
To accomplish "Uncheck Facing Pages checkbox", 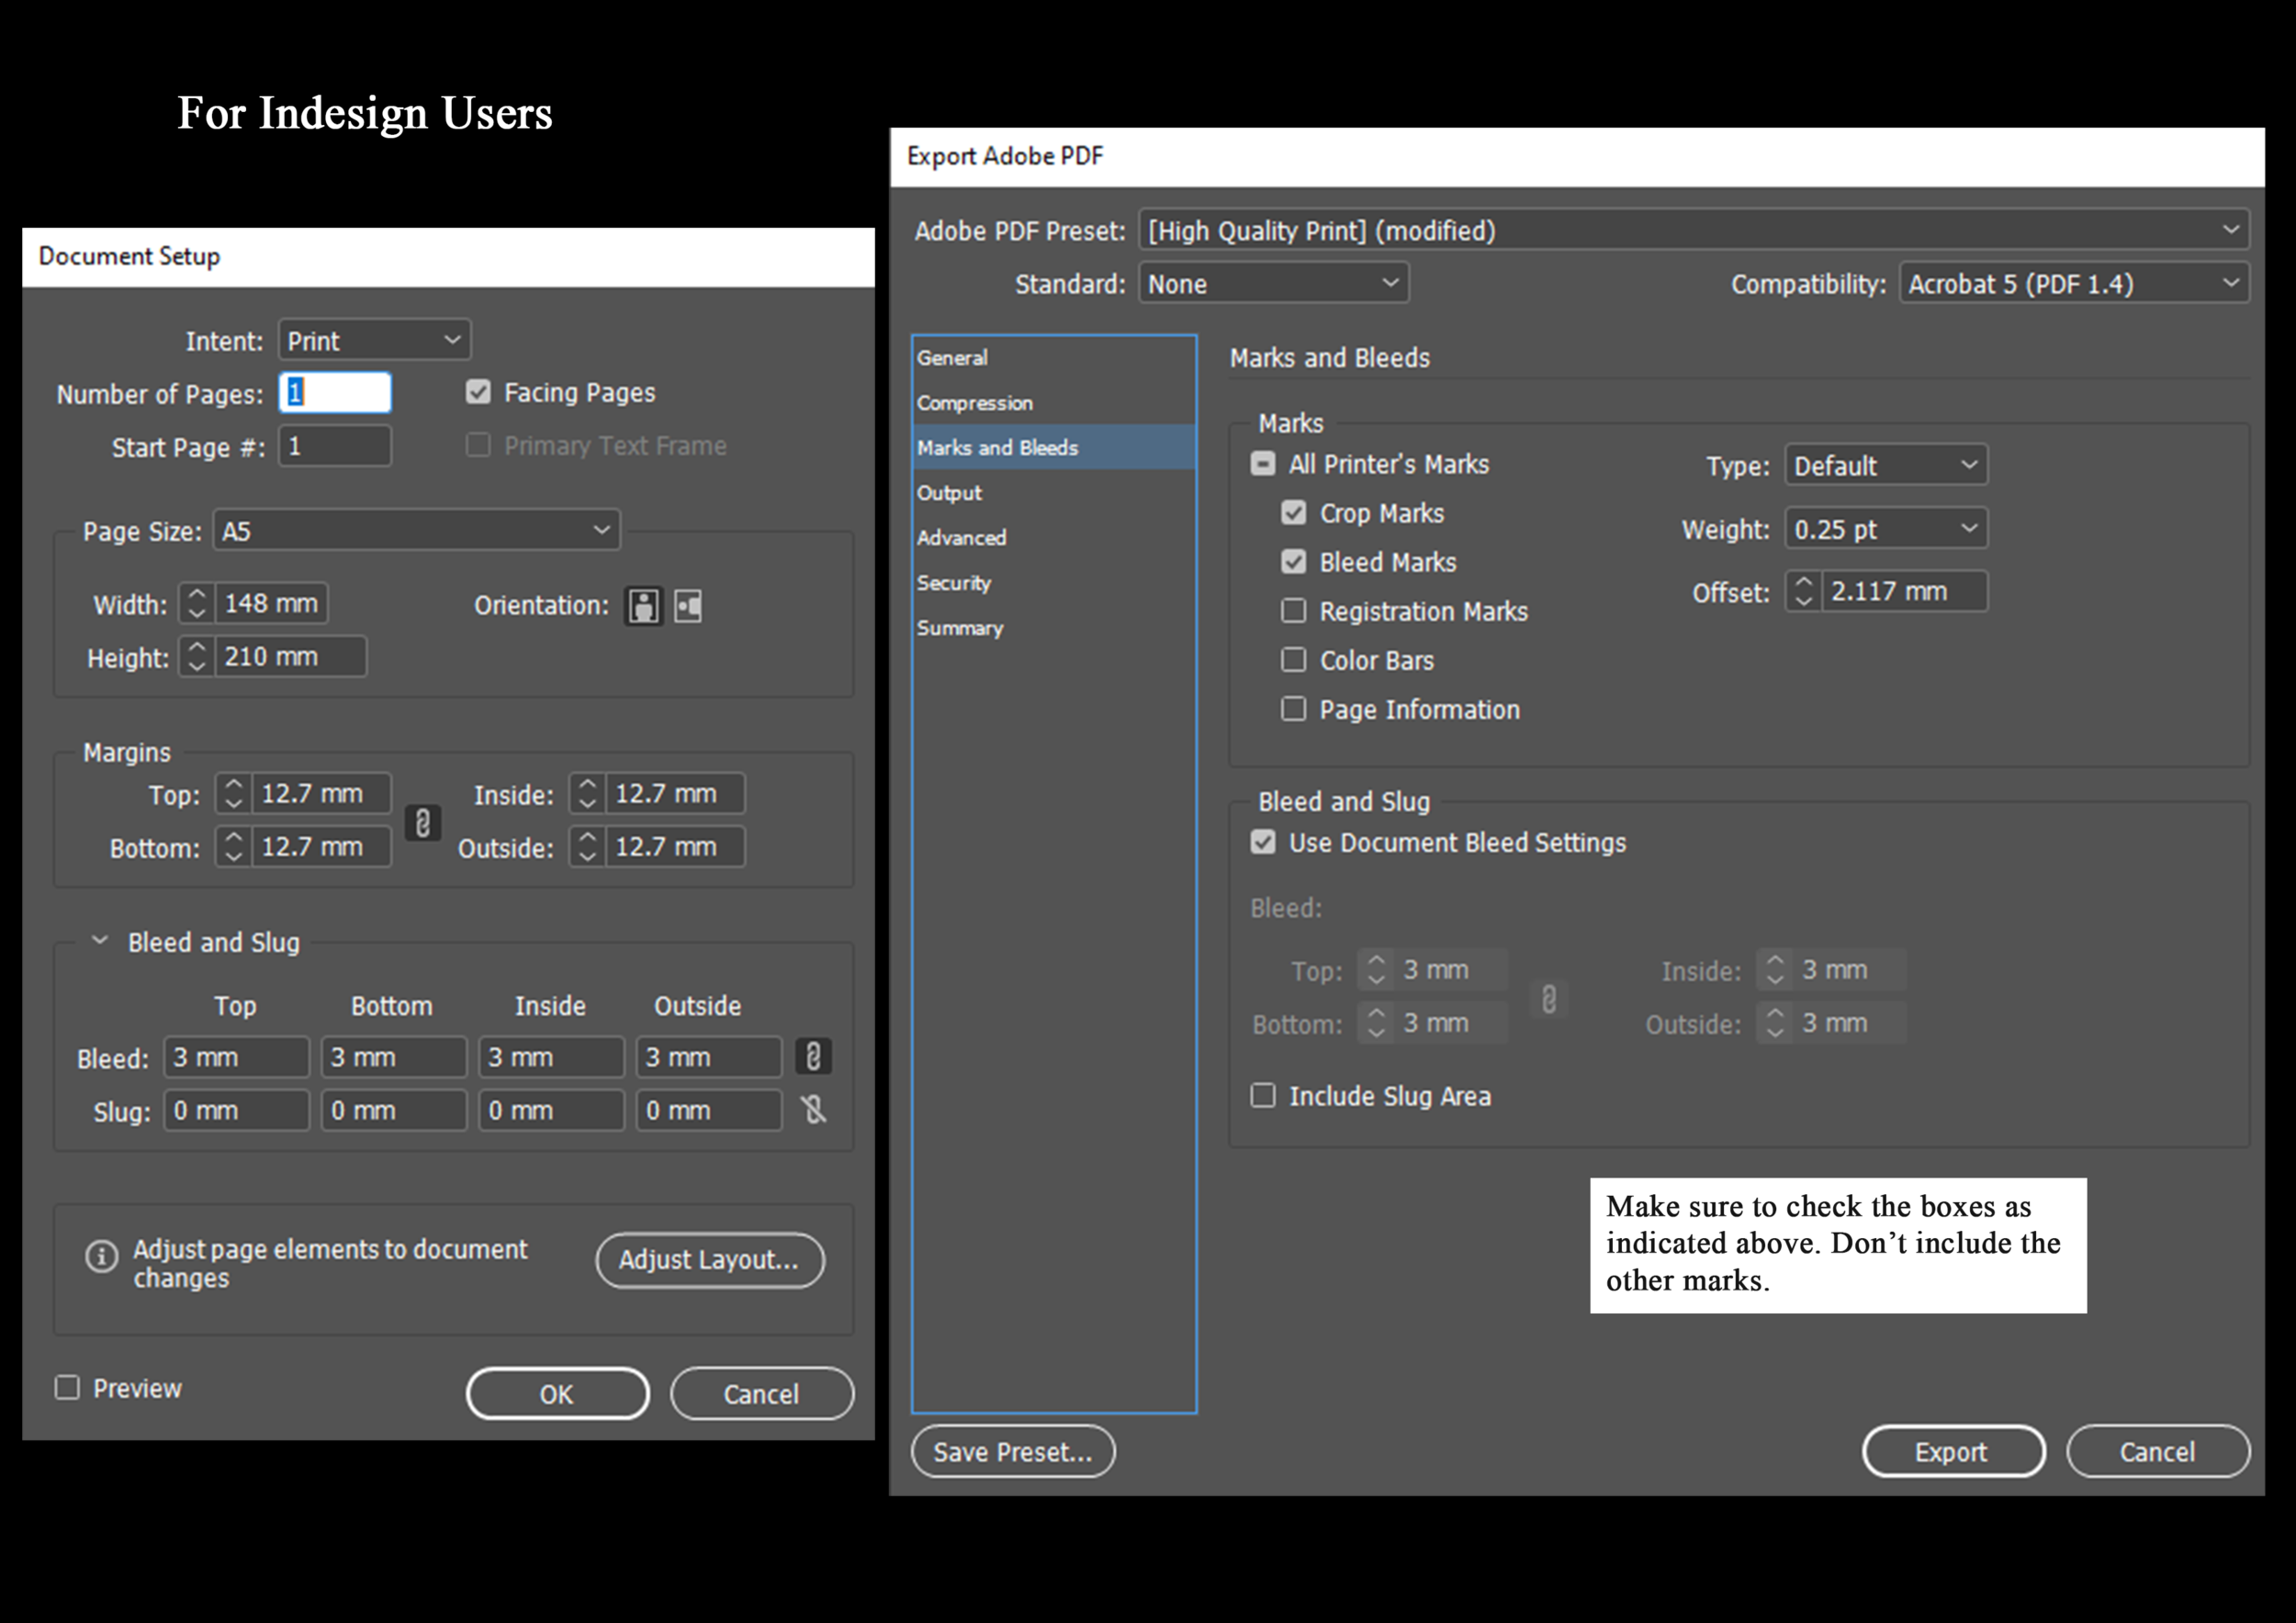I will click(x=478, y=392).
